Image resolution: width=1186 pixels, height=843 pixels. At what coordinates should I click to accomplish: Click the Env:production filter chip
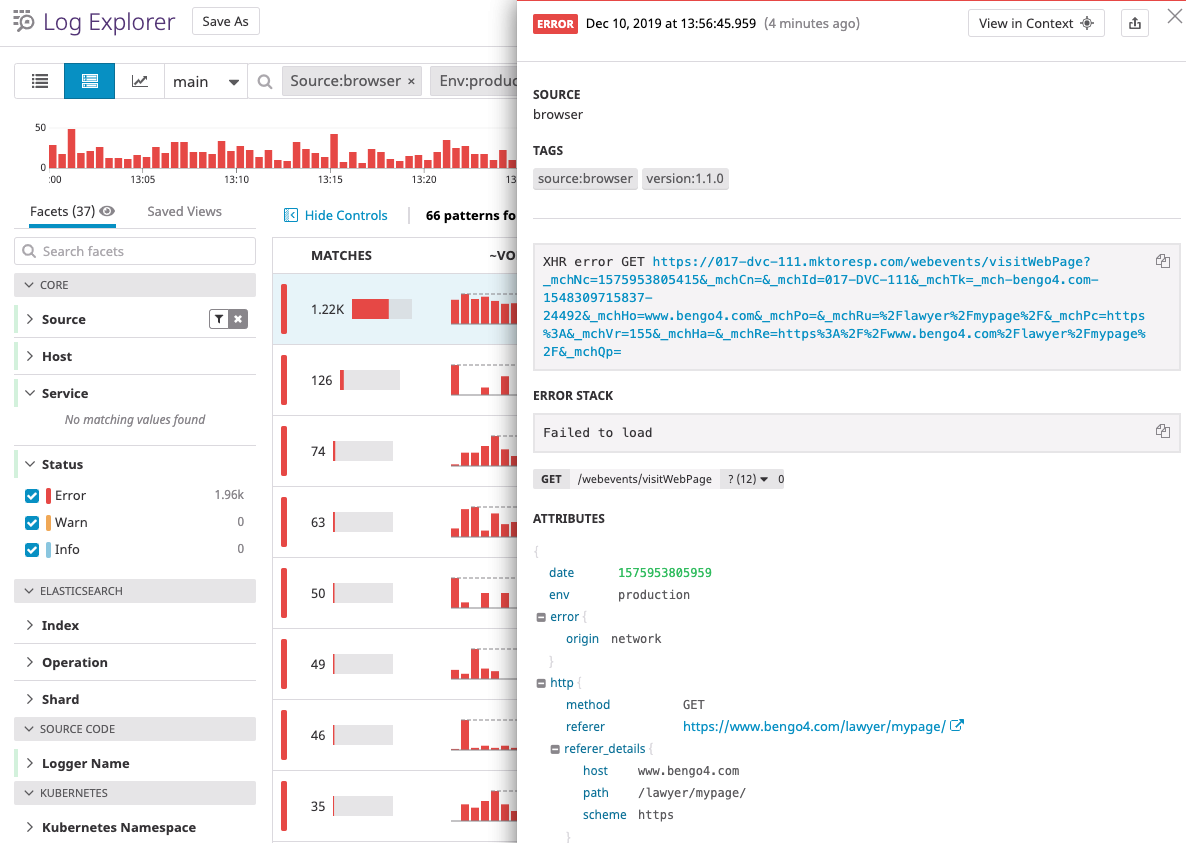click(474, 81)
